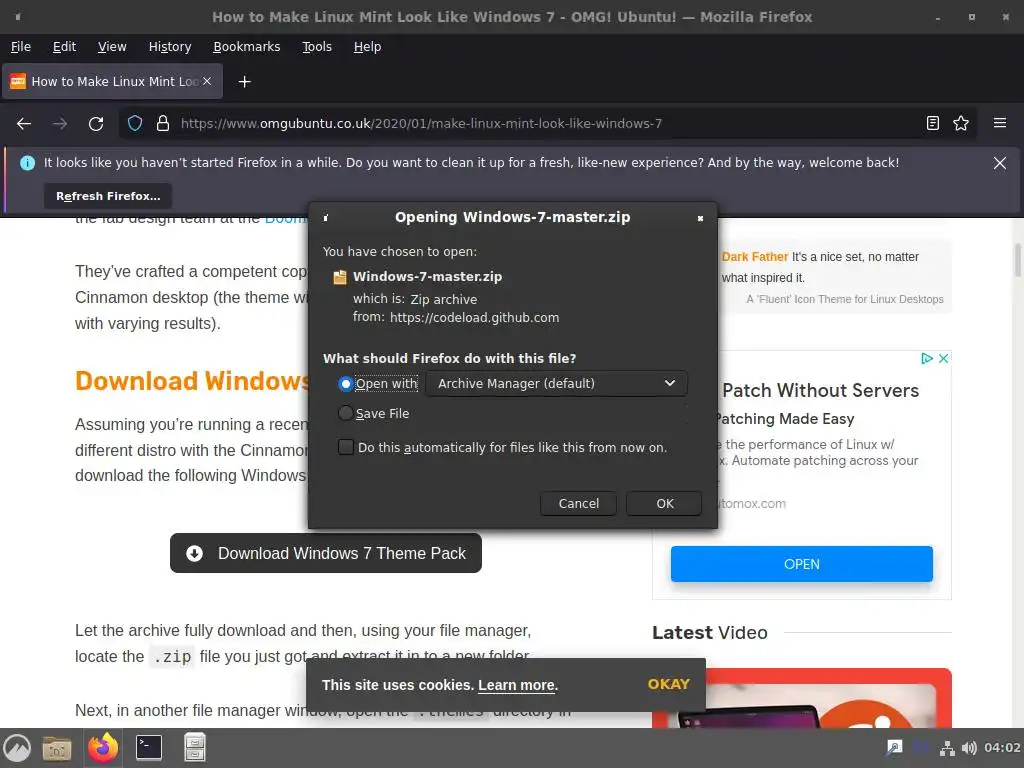Screen dimensions: 1024x768
Task: Open the File menu
Action: pos(21,47)
